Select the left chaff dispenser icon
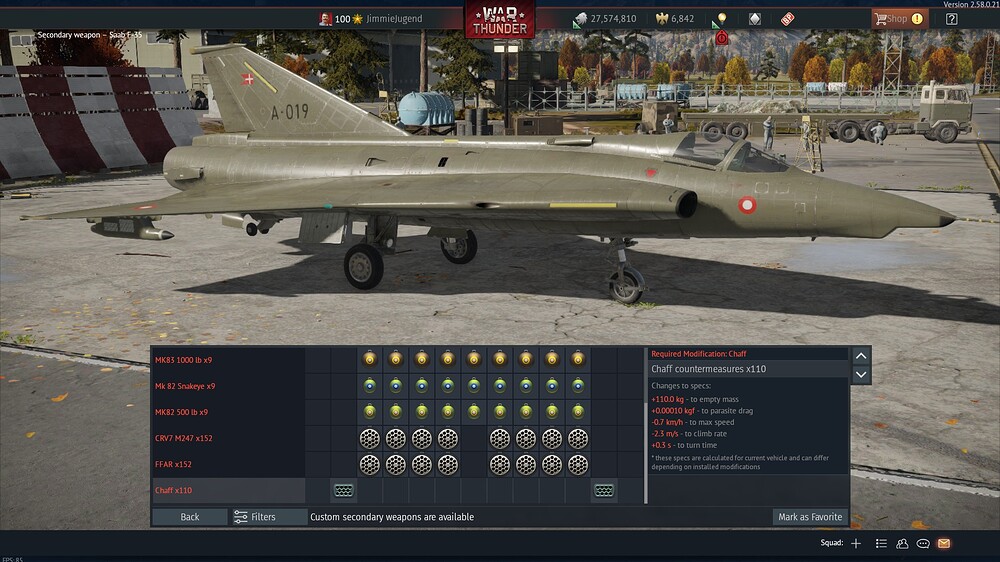The height and width of the screenshot is (562, 1000). (x=344, y=491)
